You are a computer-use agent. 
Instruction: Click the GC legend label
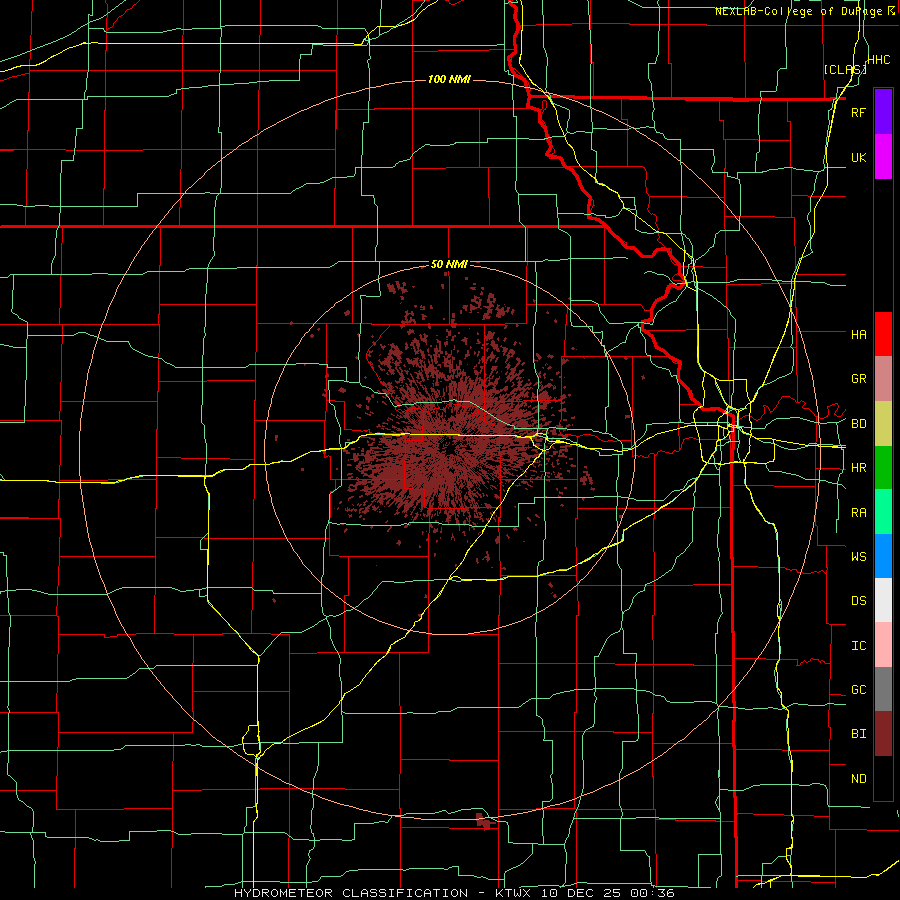858,690
